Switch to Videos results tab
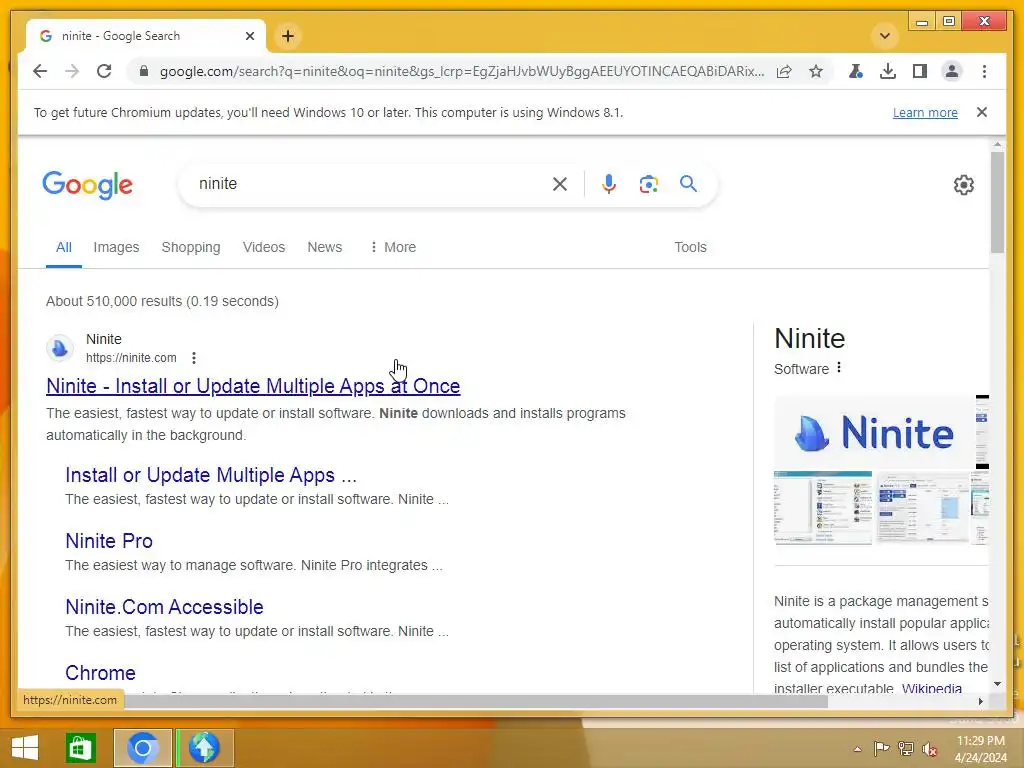 click(x=264, y=248)
